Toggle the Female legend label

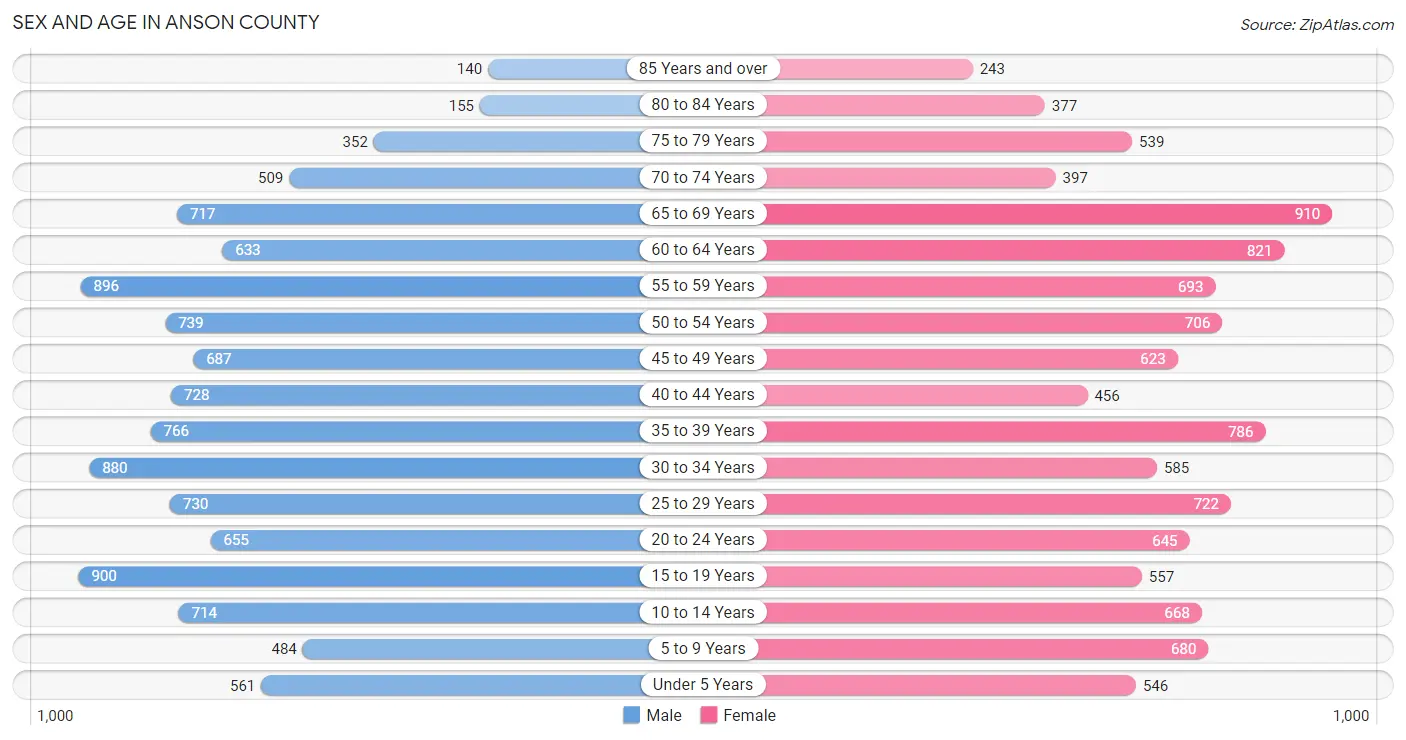pos(750,715)
